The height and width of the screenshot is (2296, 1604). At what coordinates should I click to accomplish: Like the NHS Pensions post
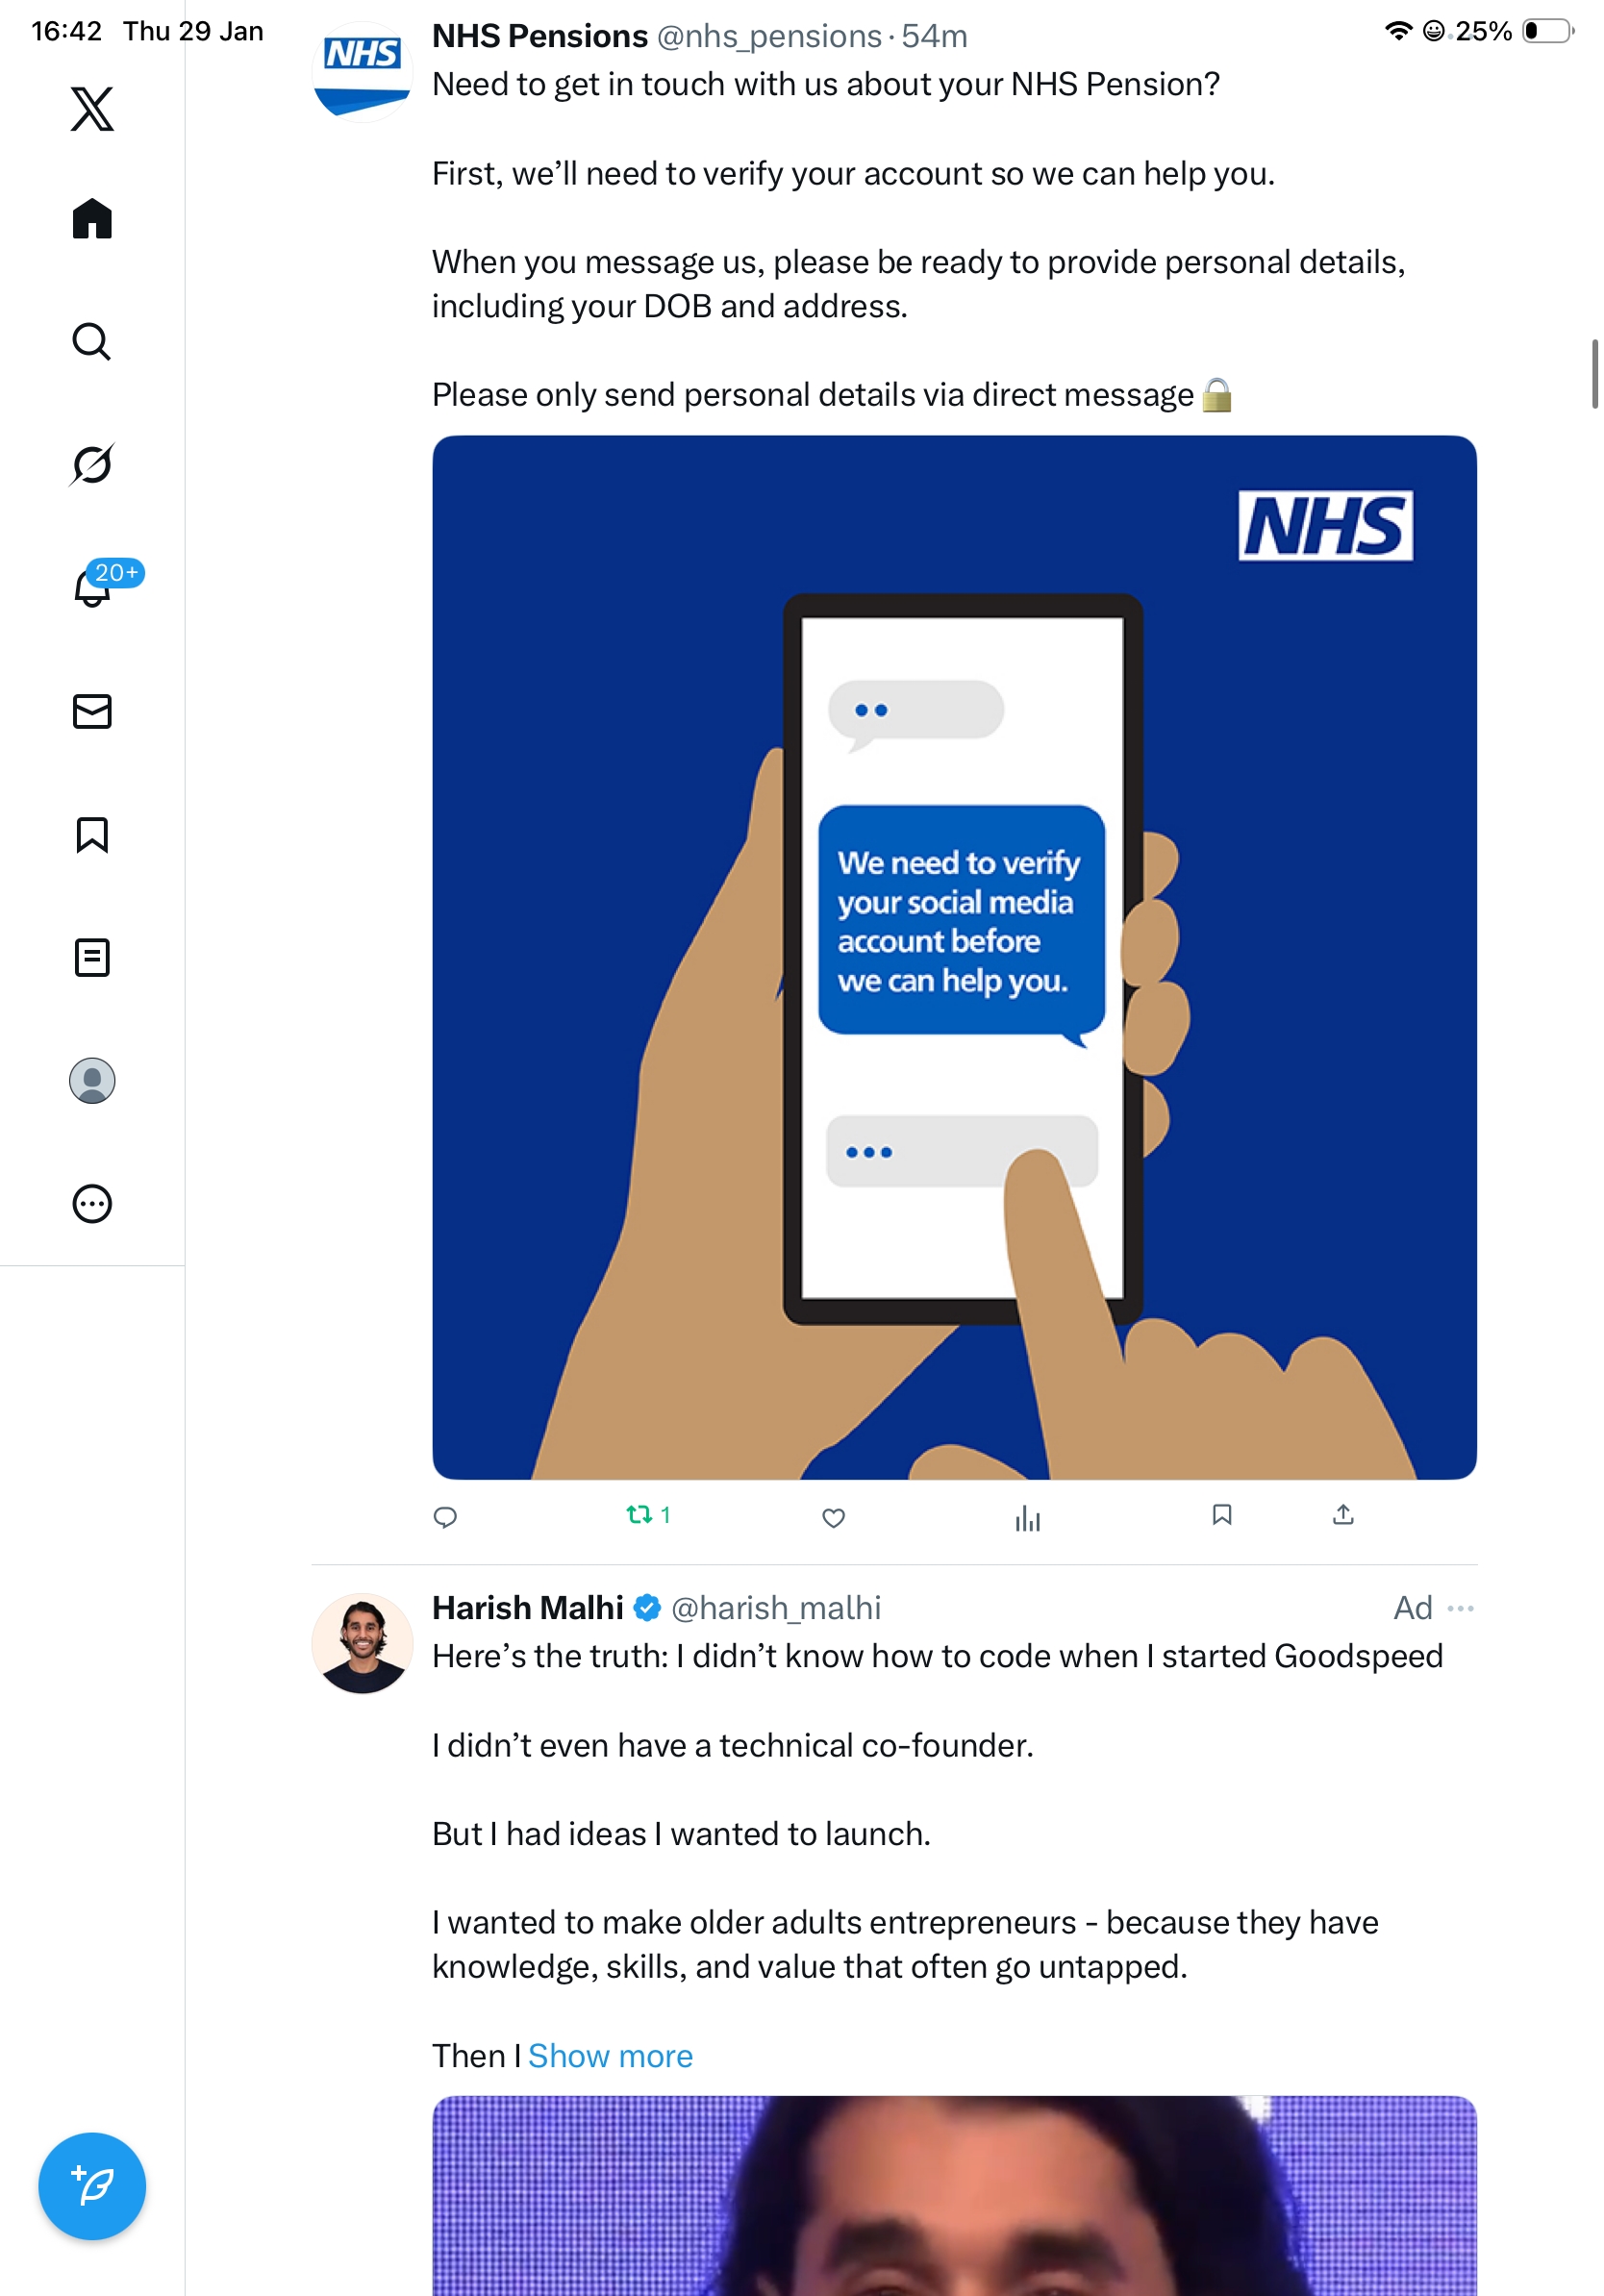pyautogui.click(x=833, y=1517)
